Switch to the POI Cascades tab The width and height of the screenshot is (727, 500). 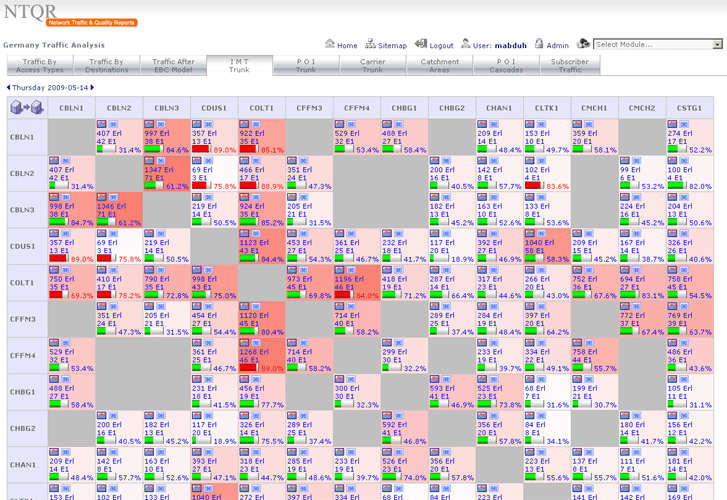click(x=506, y=66)
